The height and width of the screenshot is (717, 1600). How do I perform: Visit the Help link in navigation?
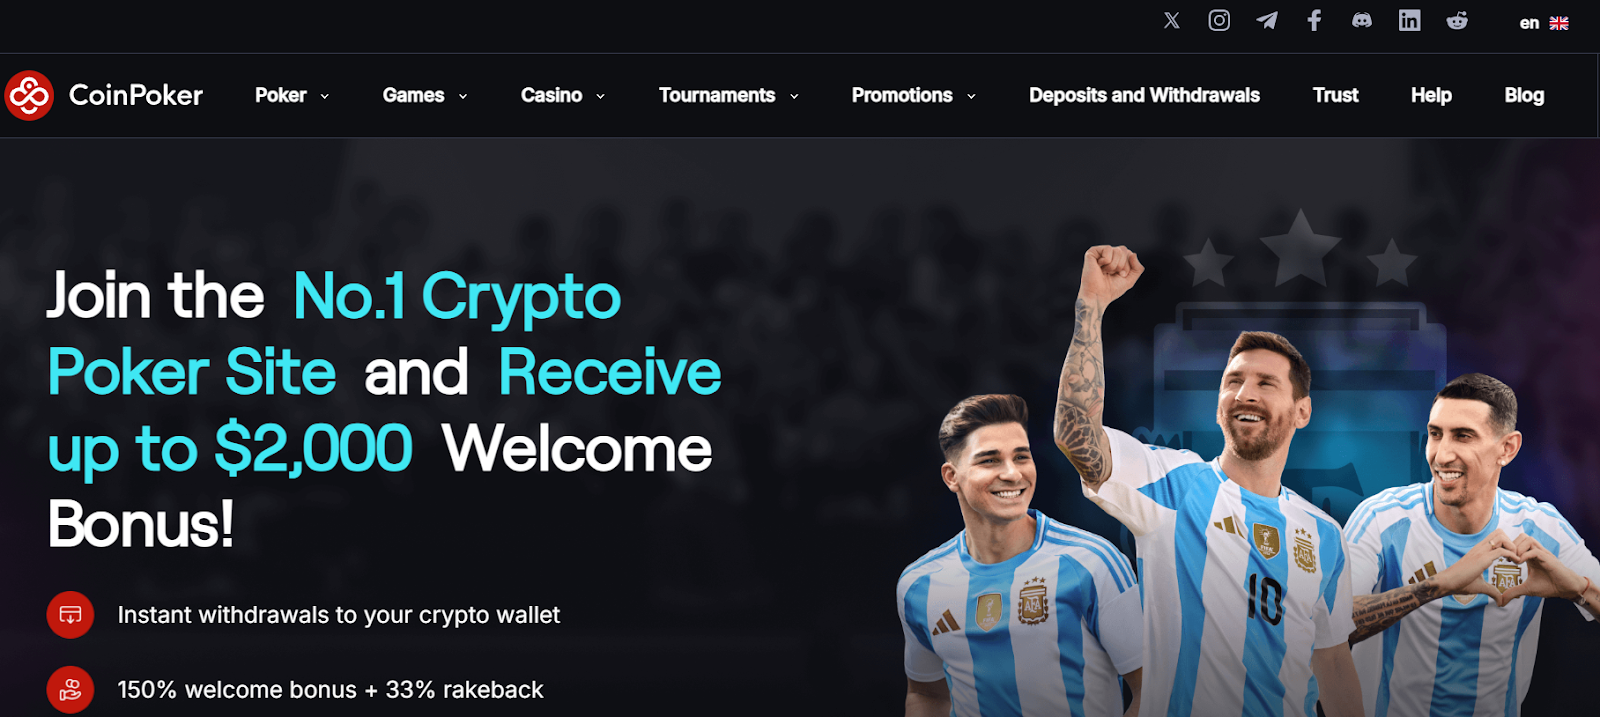[1431, 95]
